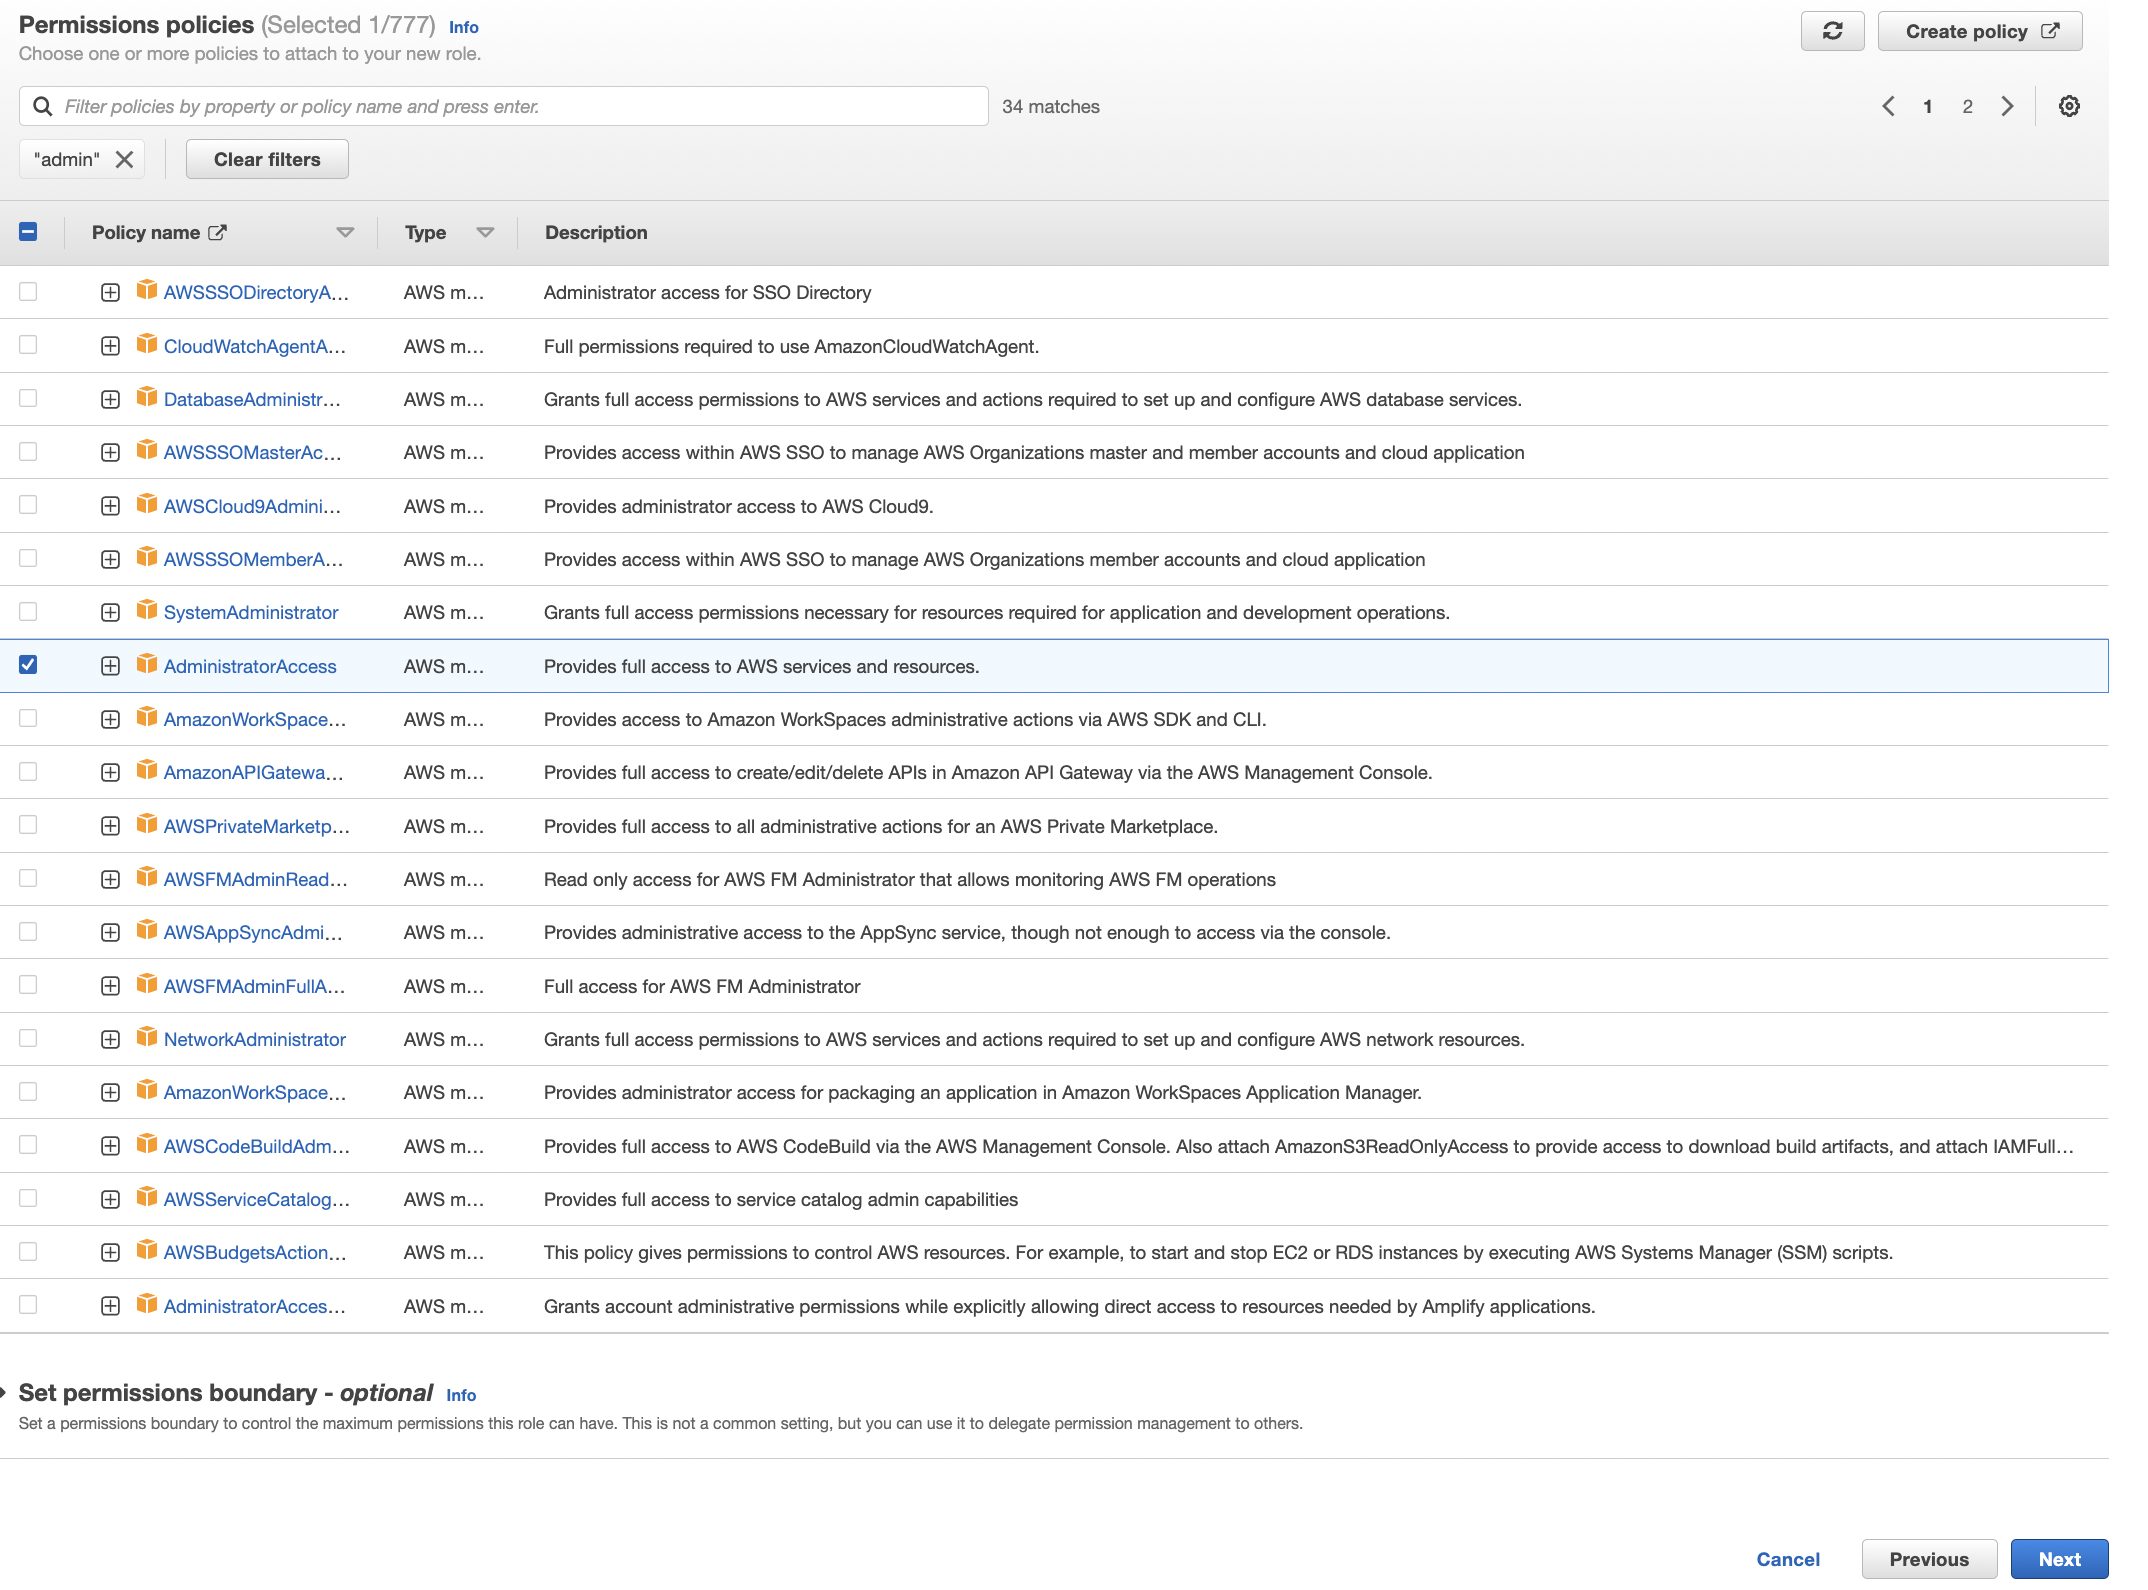Click the search magnifier icon
2148x1590 pixels.
(42, 105)
